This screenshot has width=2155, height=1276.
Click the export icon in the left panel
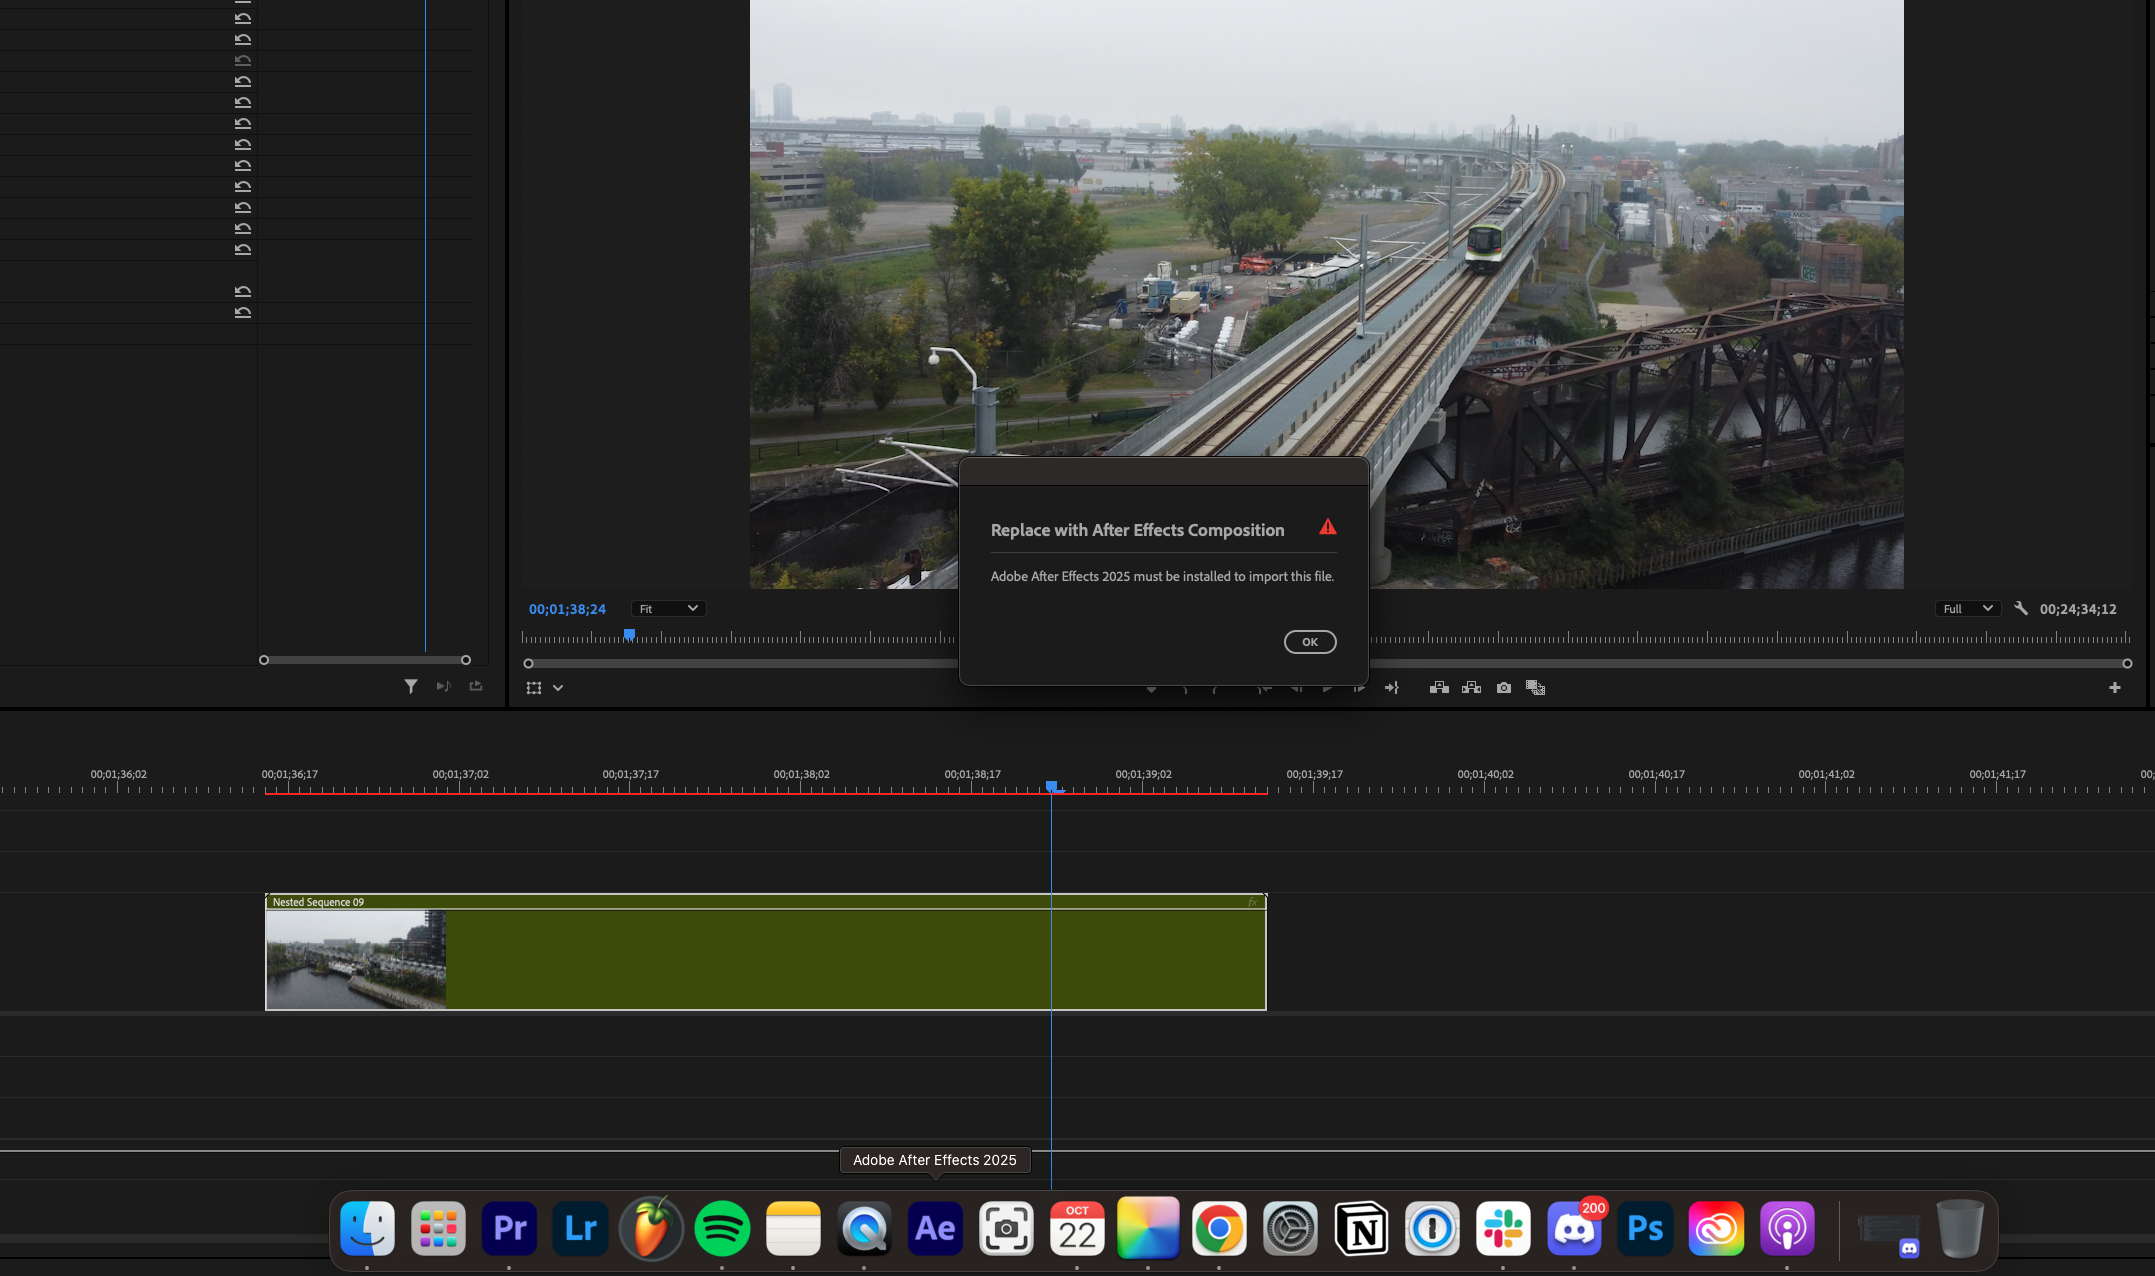point(475,687)
